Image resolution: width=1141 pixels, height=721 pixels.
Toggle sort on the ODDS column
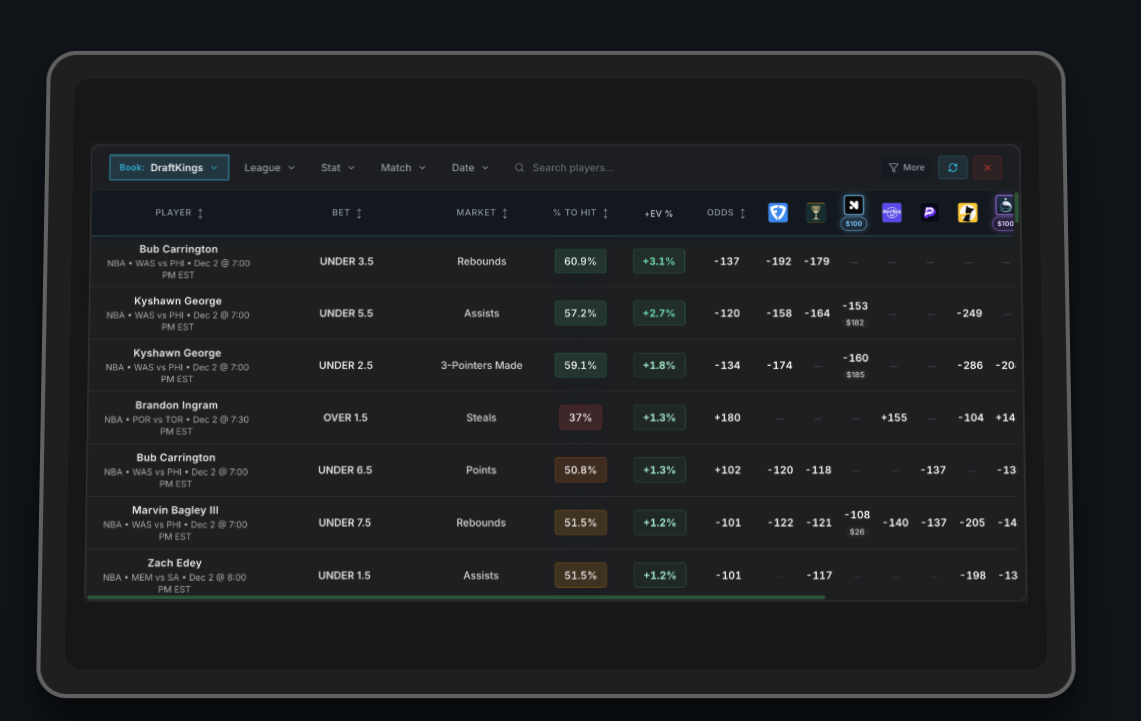pos(742,212)
